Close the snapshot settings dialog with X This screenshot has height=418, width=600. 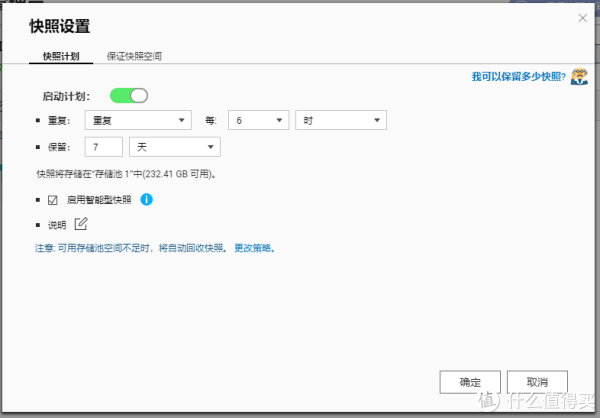[x=582, y=18]
